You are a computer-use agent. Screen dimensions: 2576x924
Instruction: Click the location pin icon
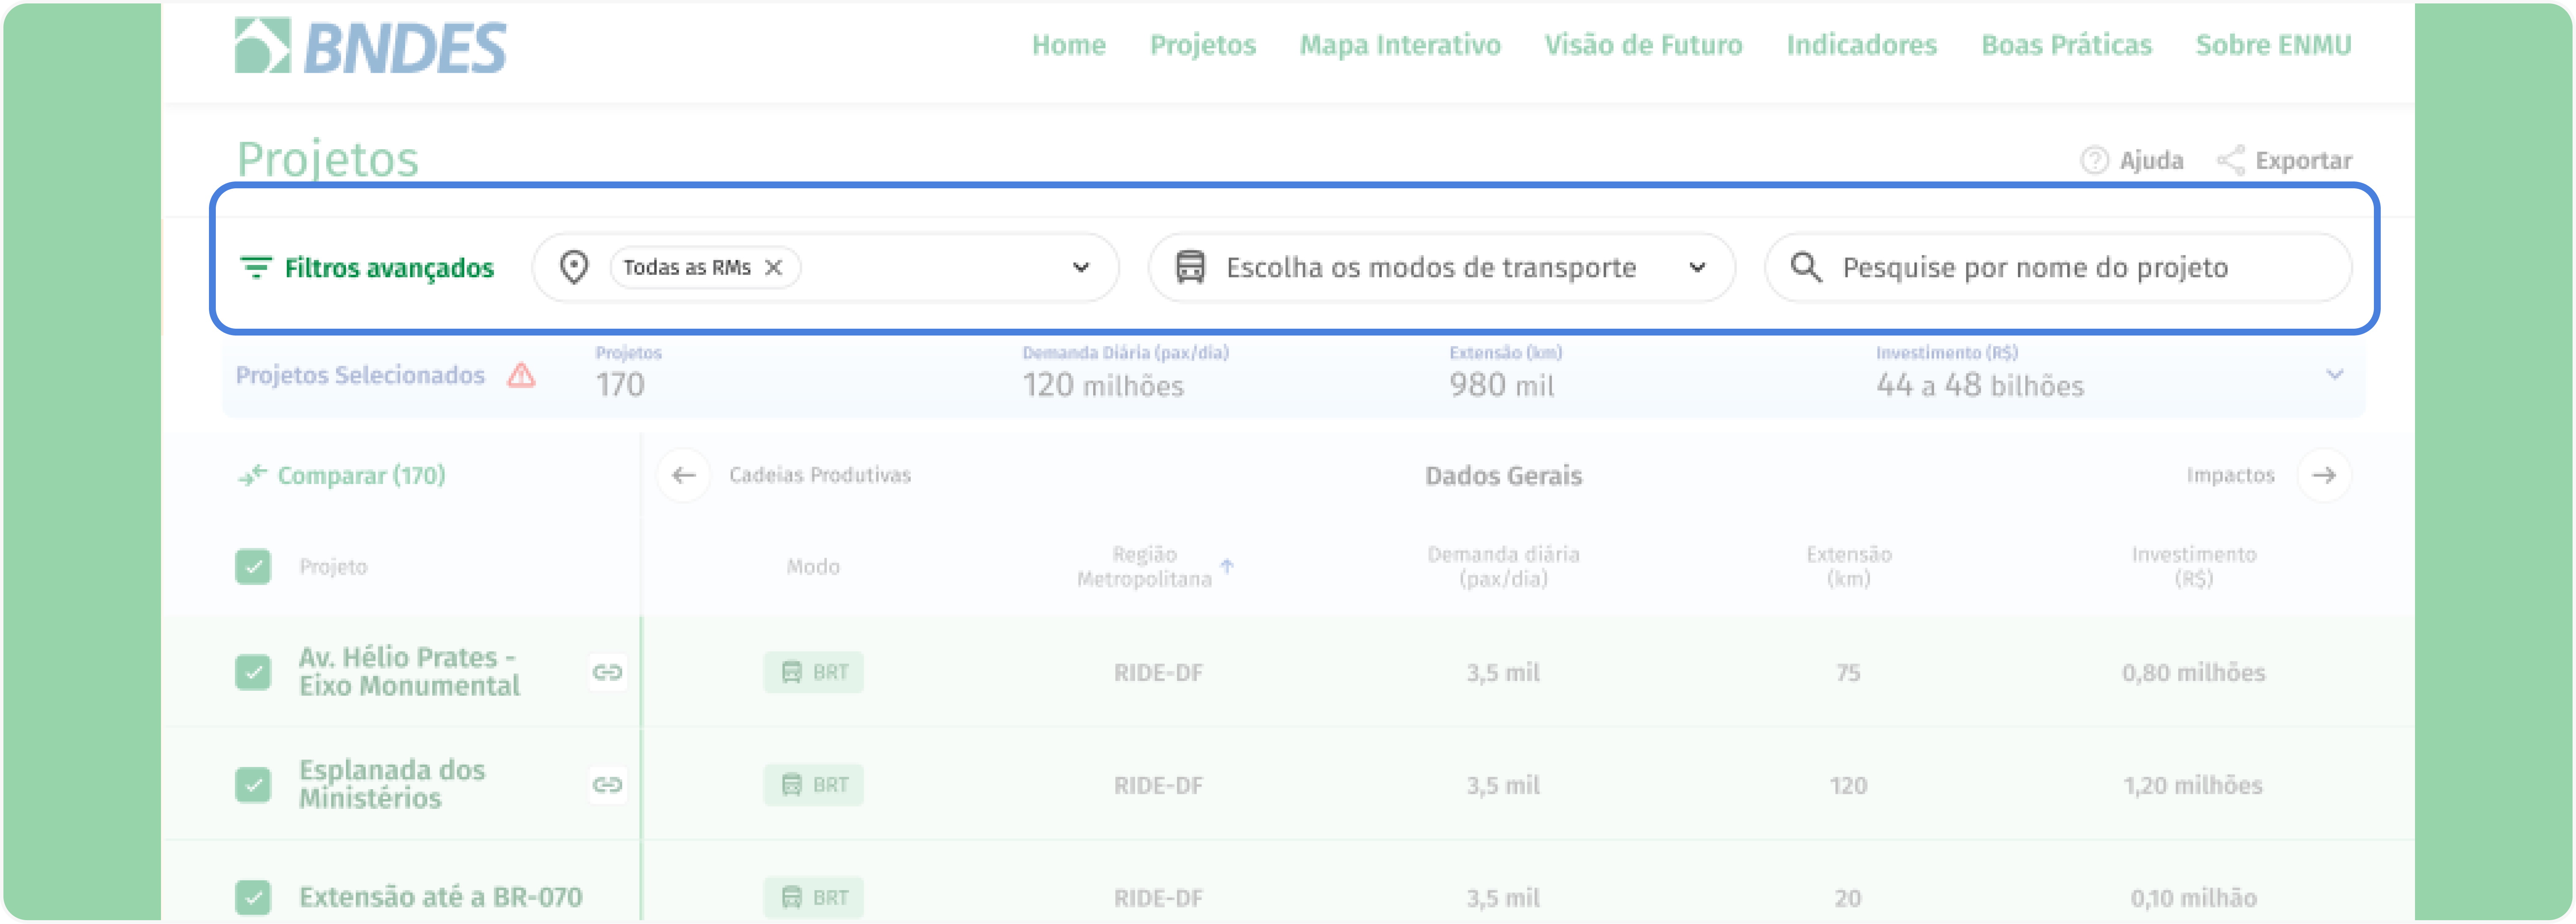pyautogui.click(x=574, y=267)
